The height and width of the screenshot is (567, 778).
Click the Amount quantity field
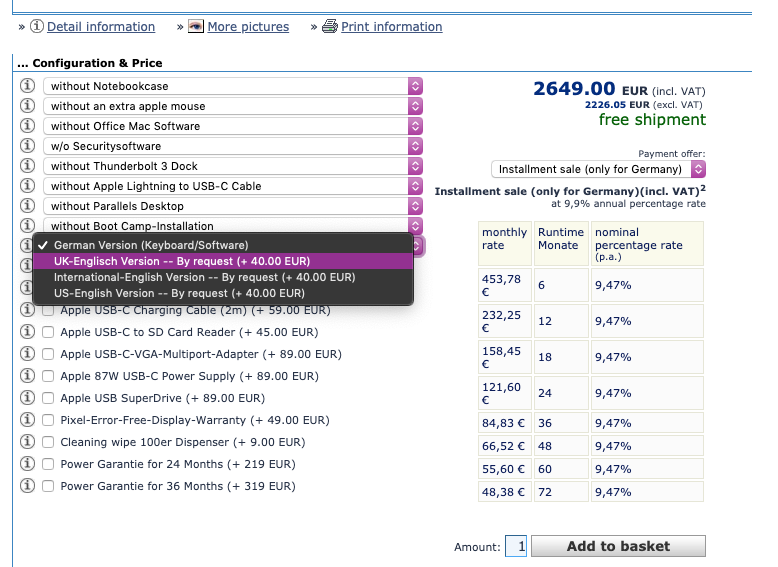click(x=516, y=546)
